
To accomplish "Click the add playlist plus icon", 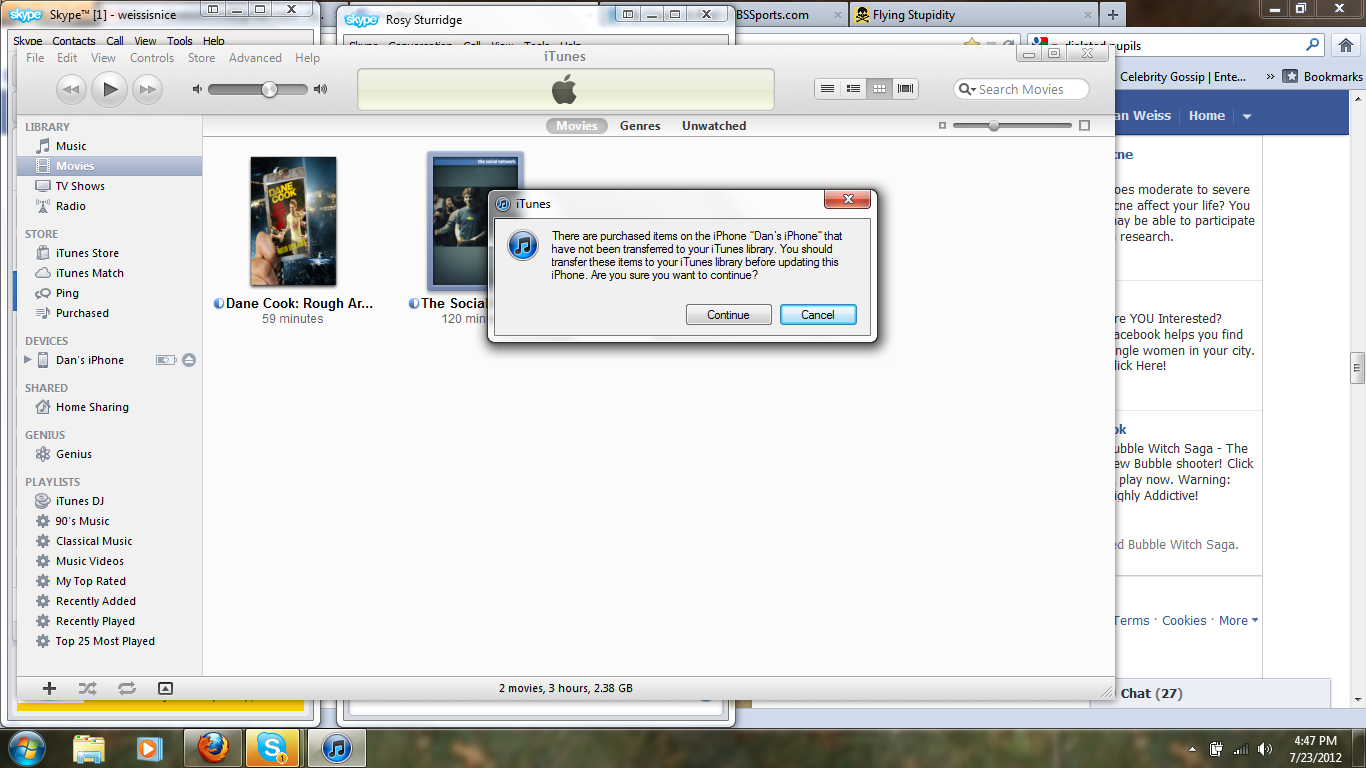I will [49, 688].
